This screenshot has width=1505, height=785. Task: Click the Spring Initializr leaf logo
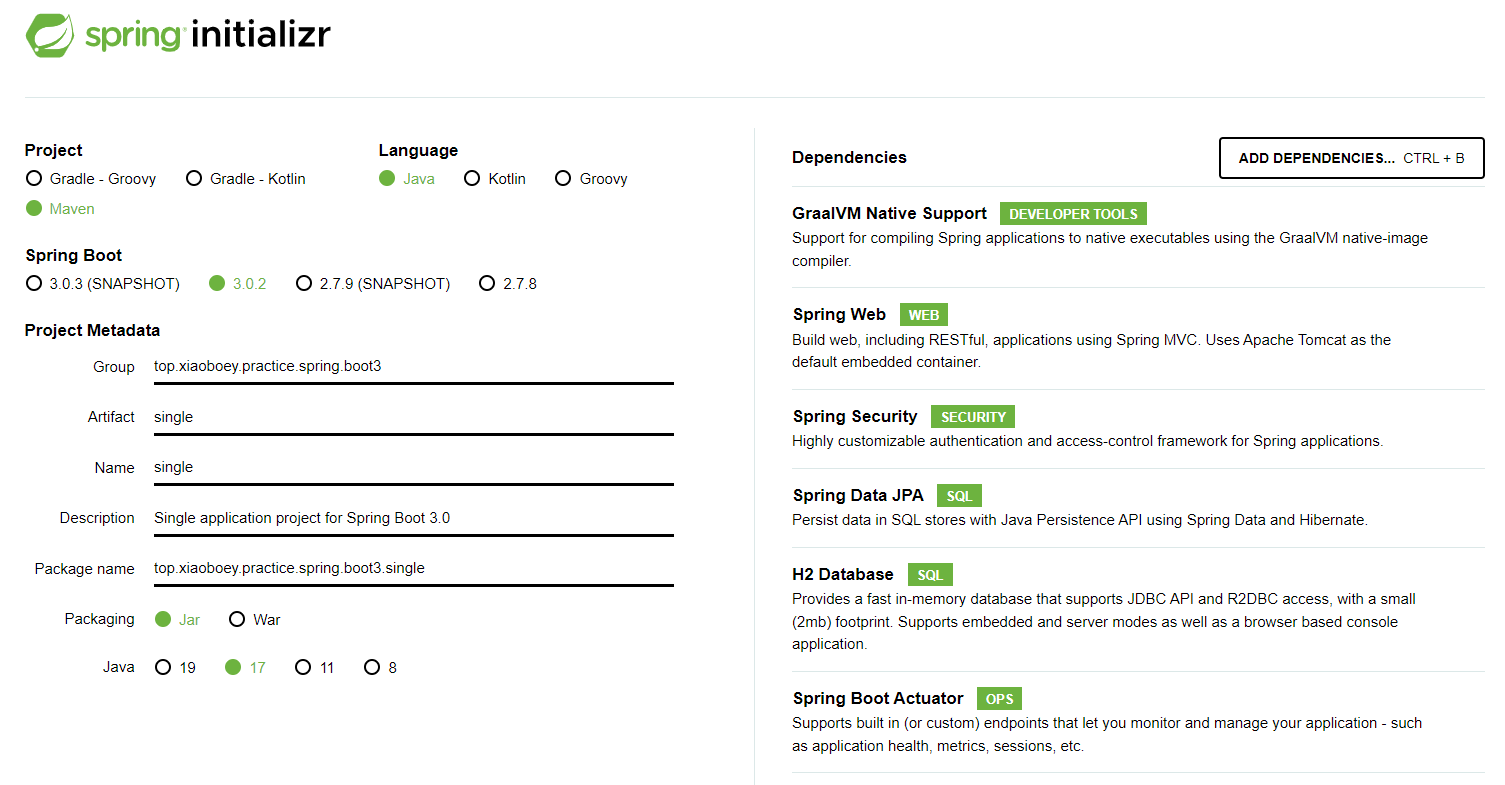tap(50, 35)
